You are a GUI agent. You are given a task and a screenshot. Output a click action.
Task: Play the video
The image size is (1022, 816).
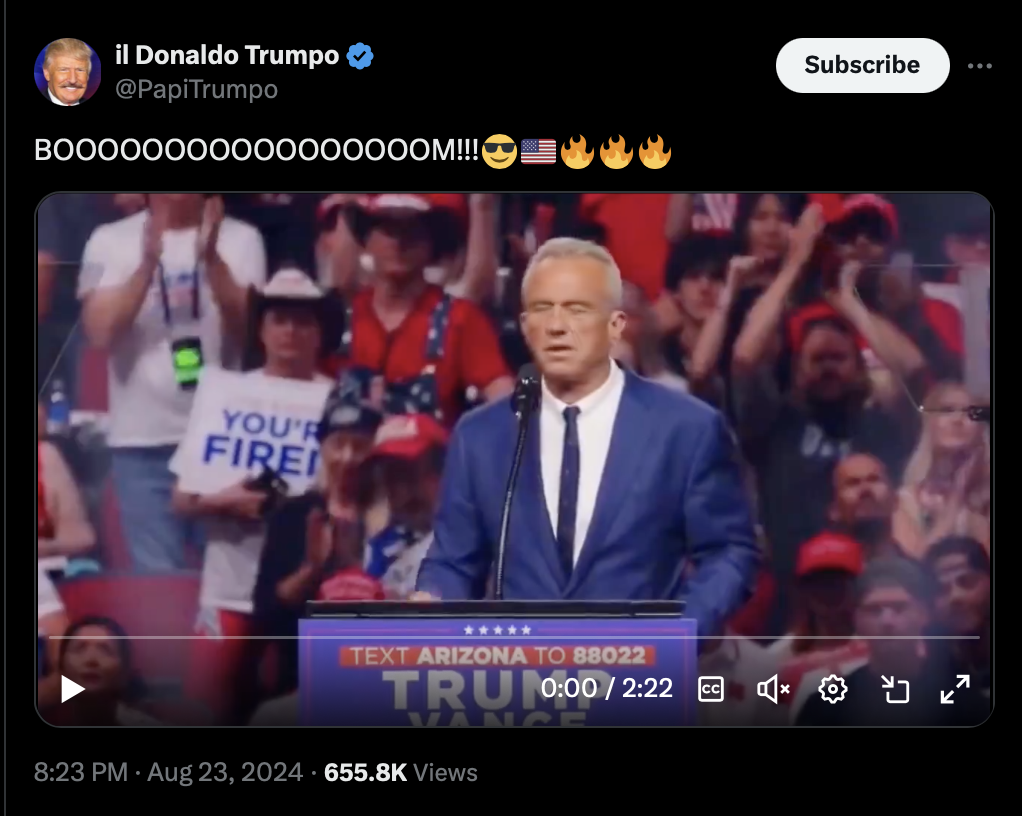73,689
